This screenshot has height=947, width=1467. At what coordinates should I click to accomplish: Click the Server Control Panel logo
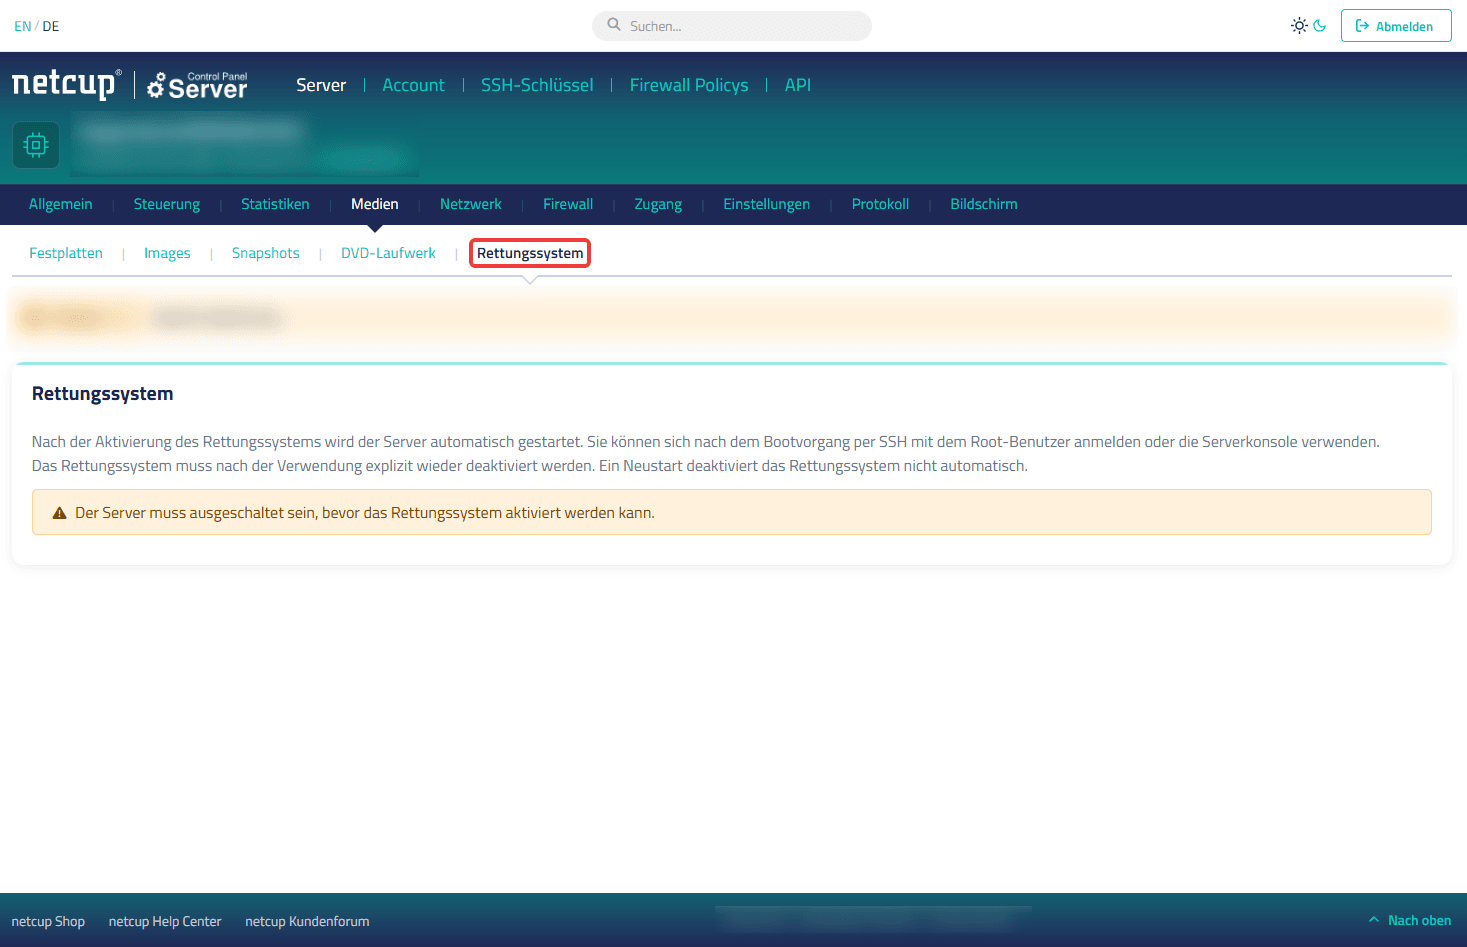tap(197, 85)
